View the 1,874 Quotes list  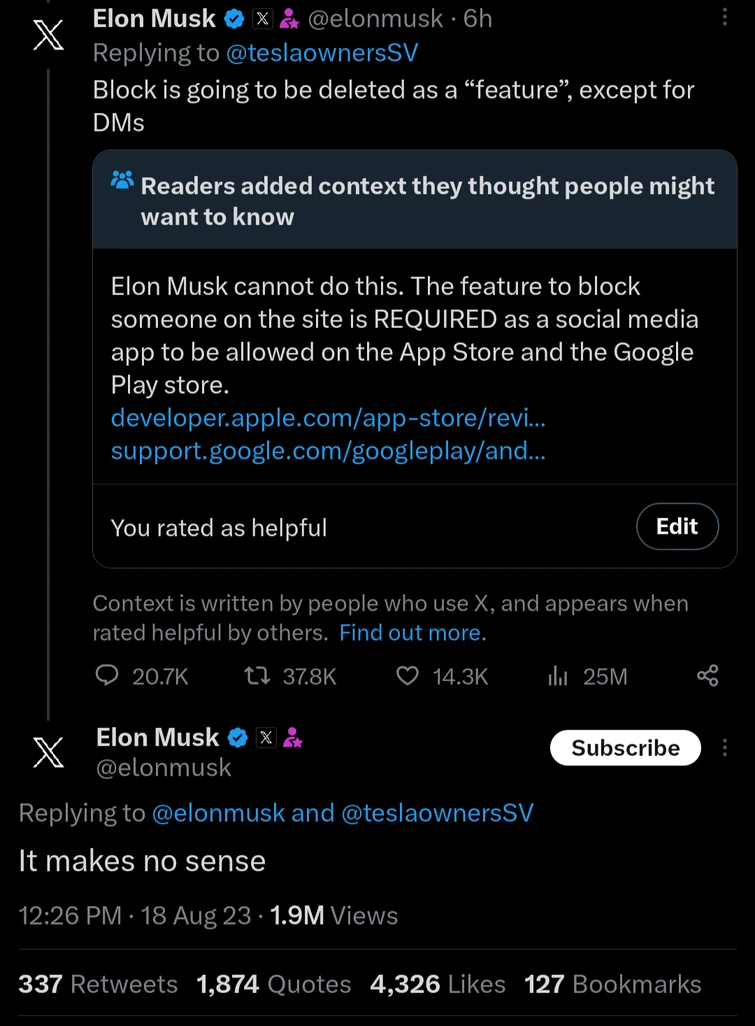click(273, 985)
